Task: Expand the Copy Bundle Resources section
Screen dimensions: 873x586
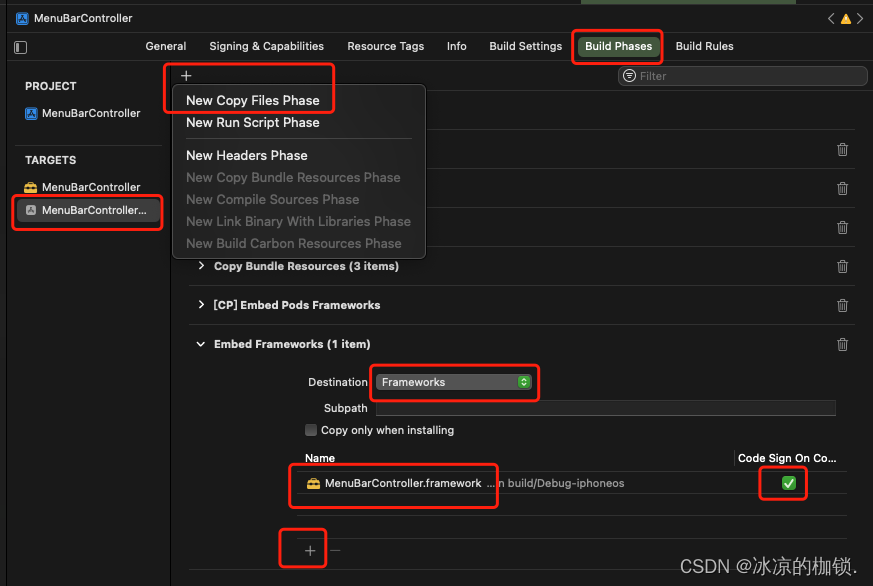Action: tap(203, 266)
